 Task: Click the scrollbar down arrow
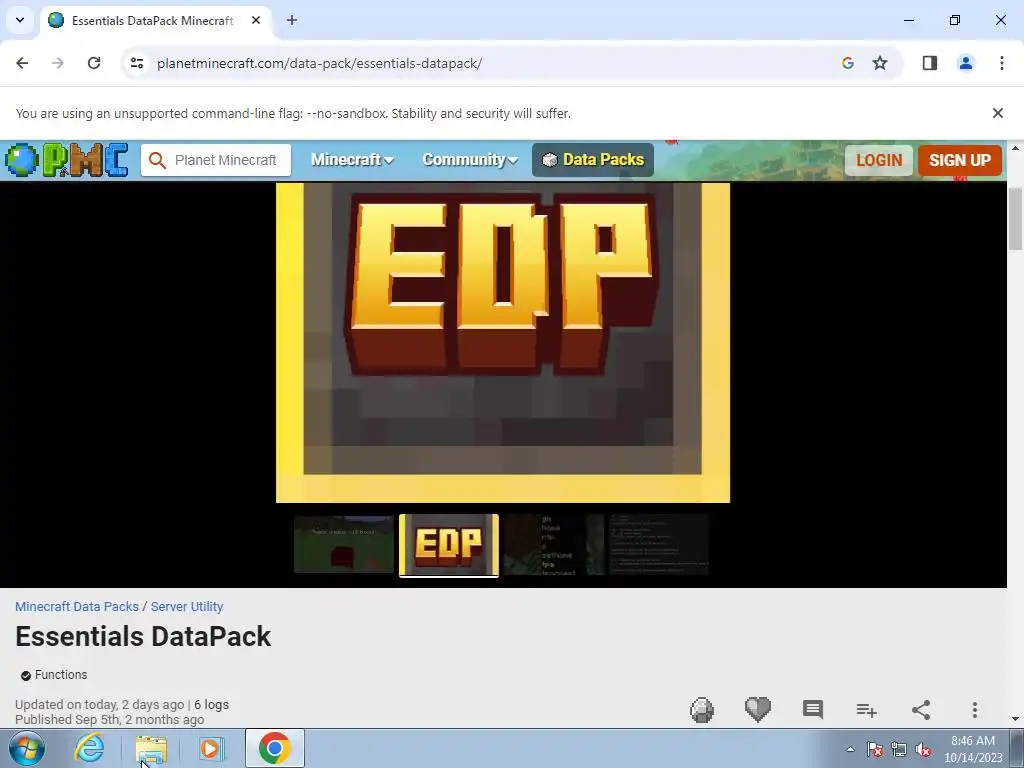pos(1016,719)
